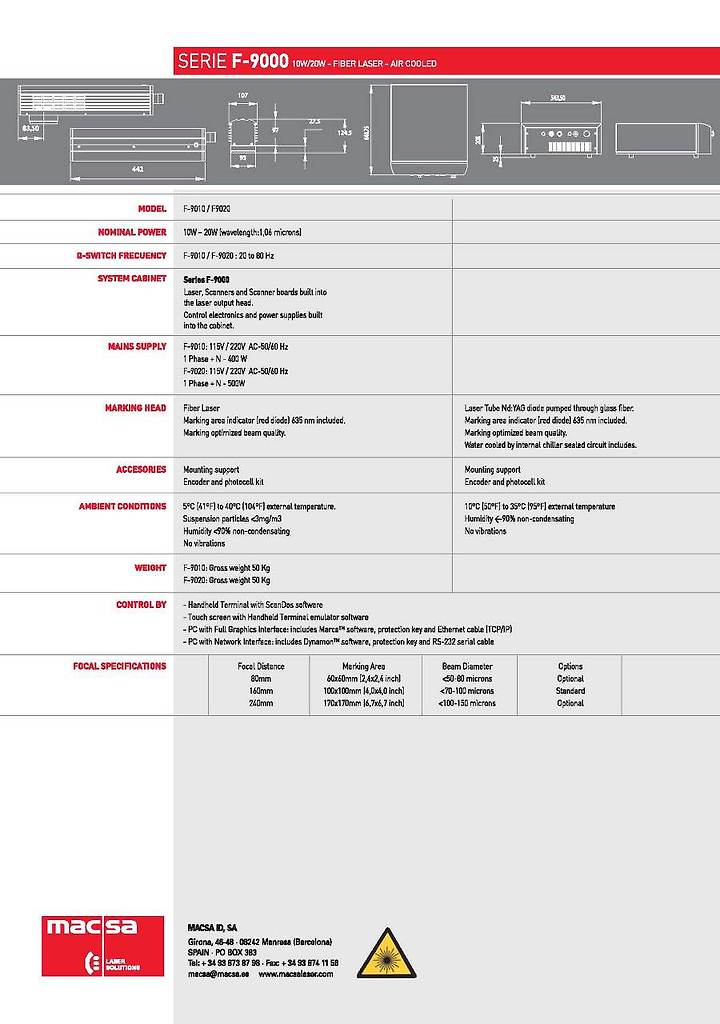Click the '10W – 20W (wavelength:1,06 microns)' text
The width and height of the screenshot is (720, 1024).
[242, 232]
